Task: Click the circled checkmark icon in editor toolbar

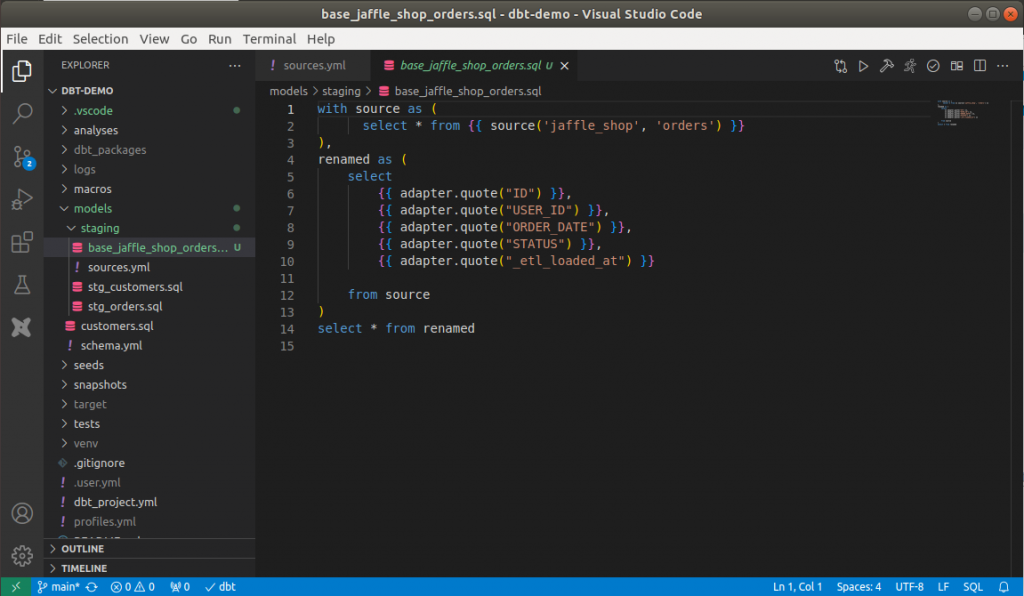Action: click(x=933, y=66)
